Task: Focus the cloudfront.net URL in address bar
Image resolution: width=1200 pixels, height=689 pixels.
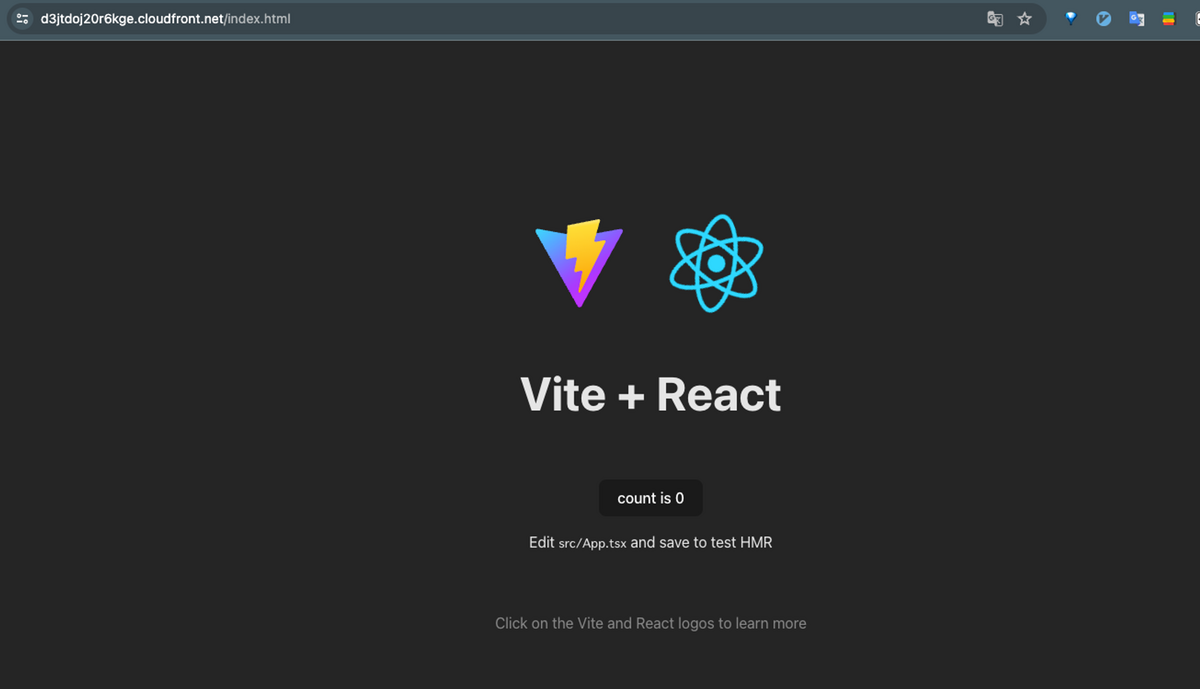Action: [165, 18]
